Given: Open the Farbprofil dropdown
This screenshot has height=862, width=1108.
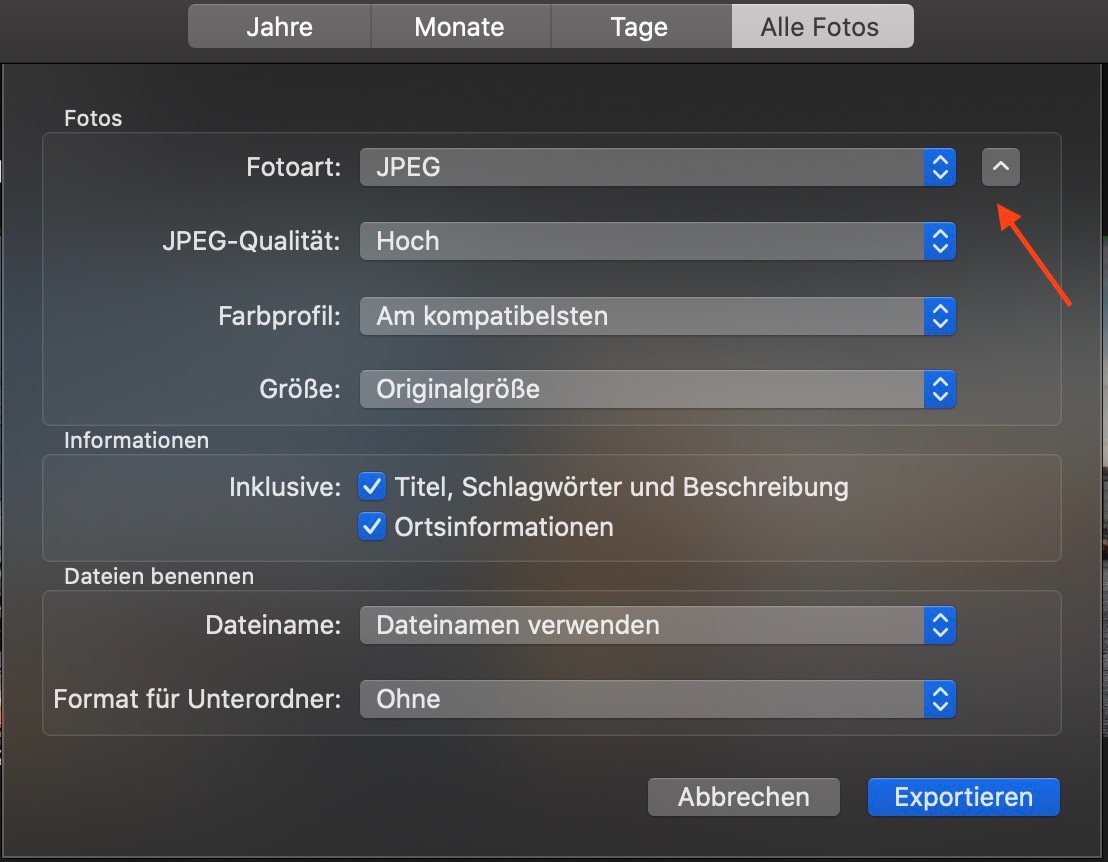Looking at the screenshot, I should click(642, 316).
